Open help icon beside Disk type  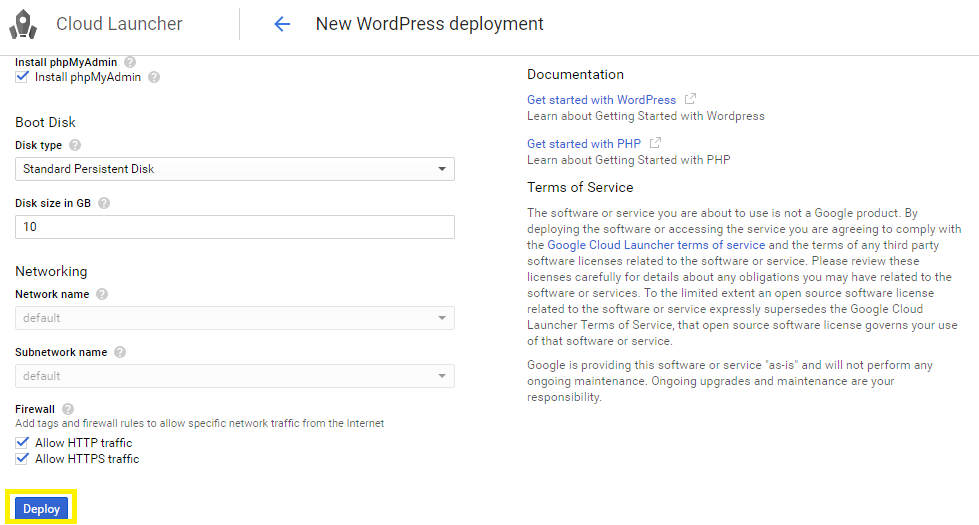(75, 145)
